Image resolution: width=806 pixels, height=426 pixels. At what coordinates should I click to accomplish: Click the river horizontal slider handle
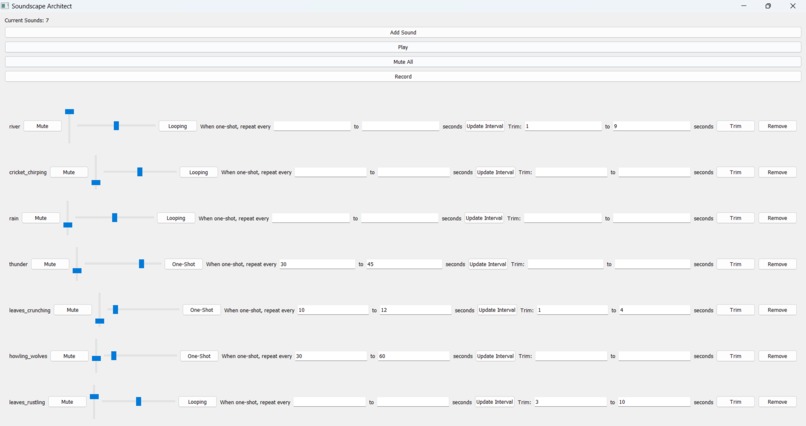(116, 126)
